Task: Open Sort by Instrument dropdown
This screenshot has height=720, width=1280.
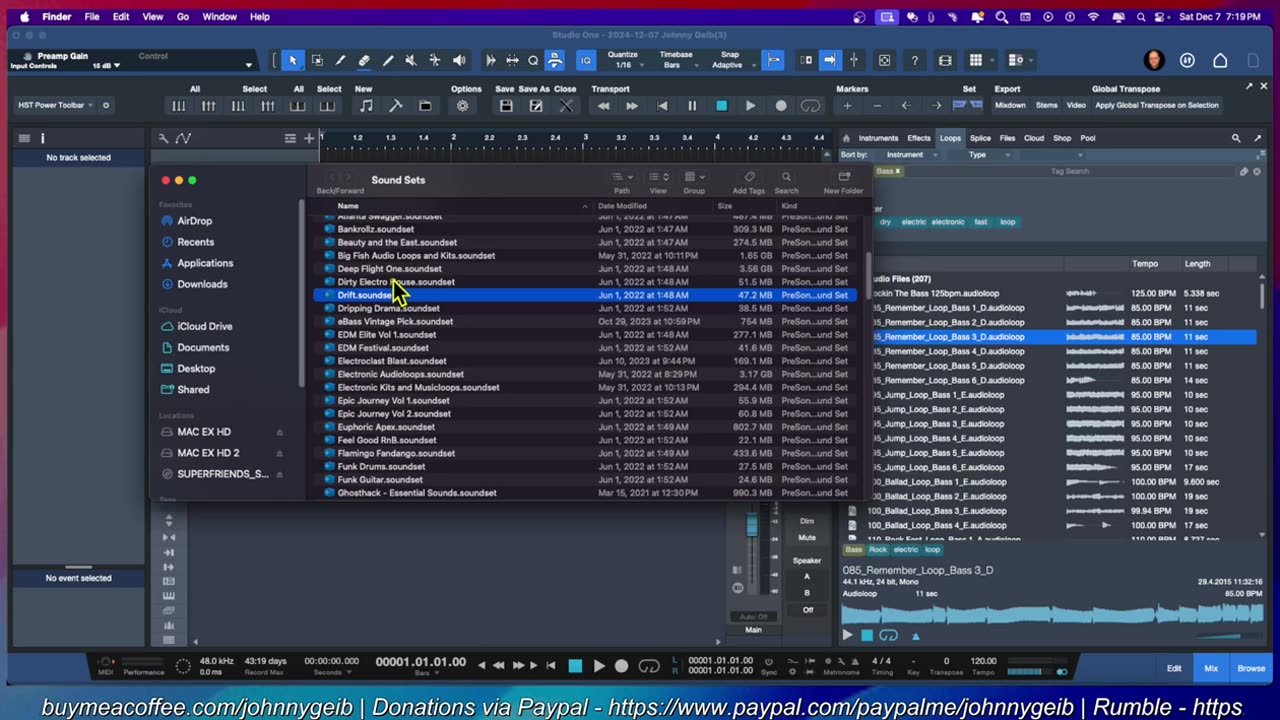Action: coord(911,155)
